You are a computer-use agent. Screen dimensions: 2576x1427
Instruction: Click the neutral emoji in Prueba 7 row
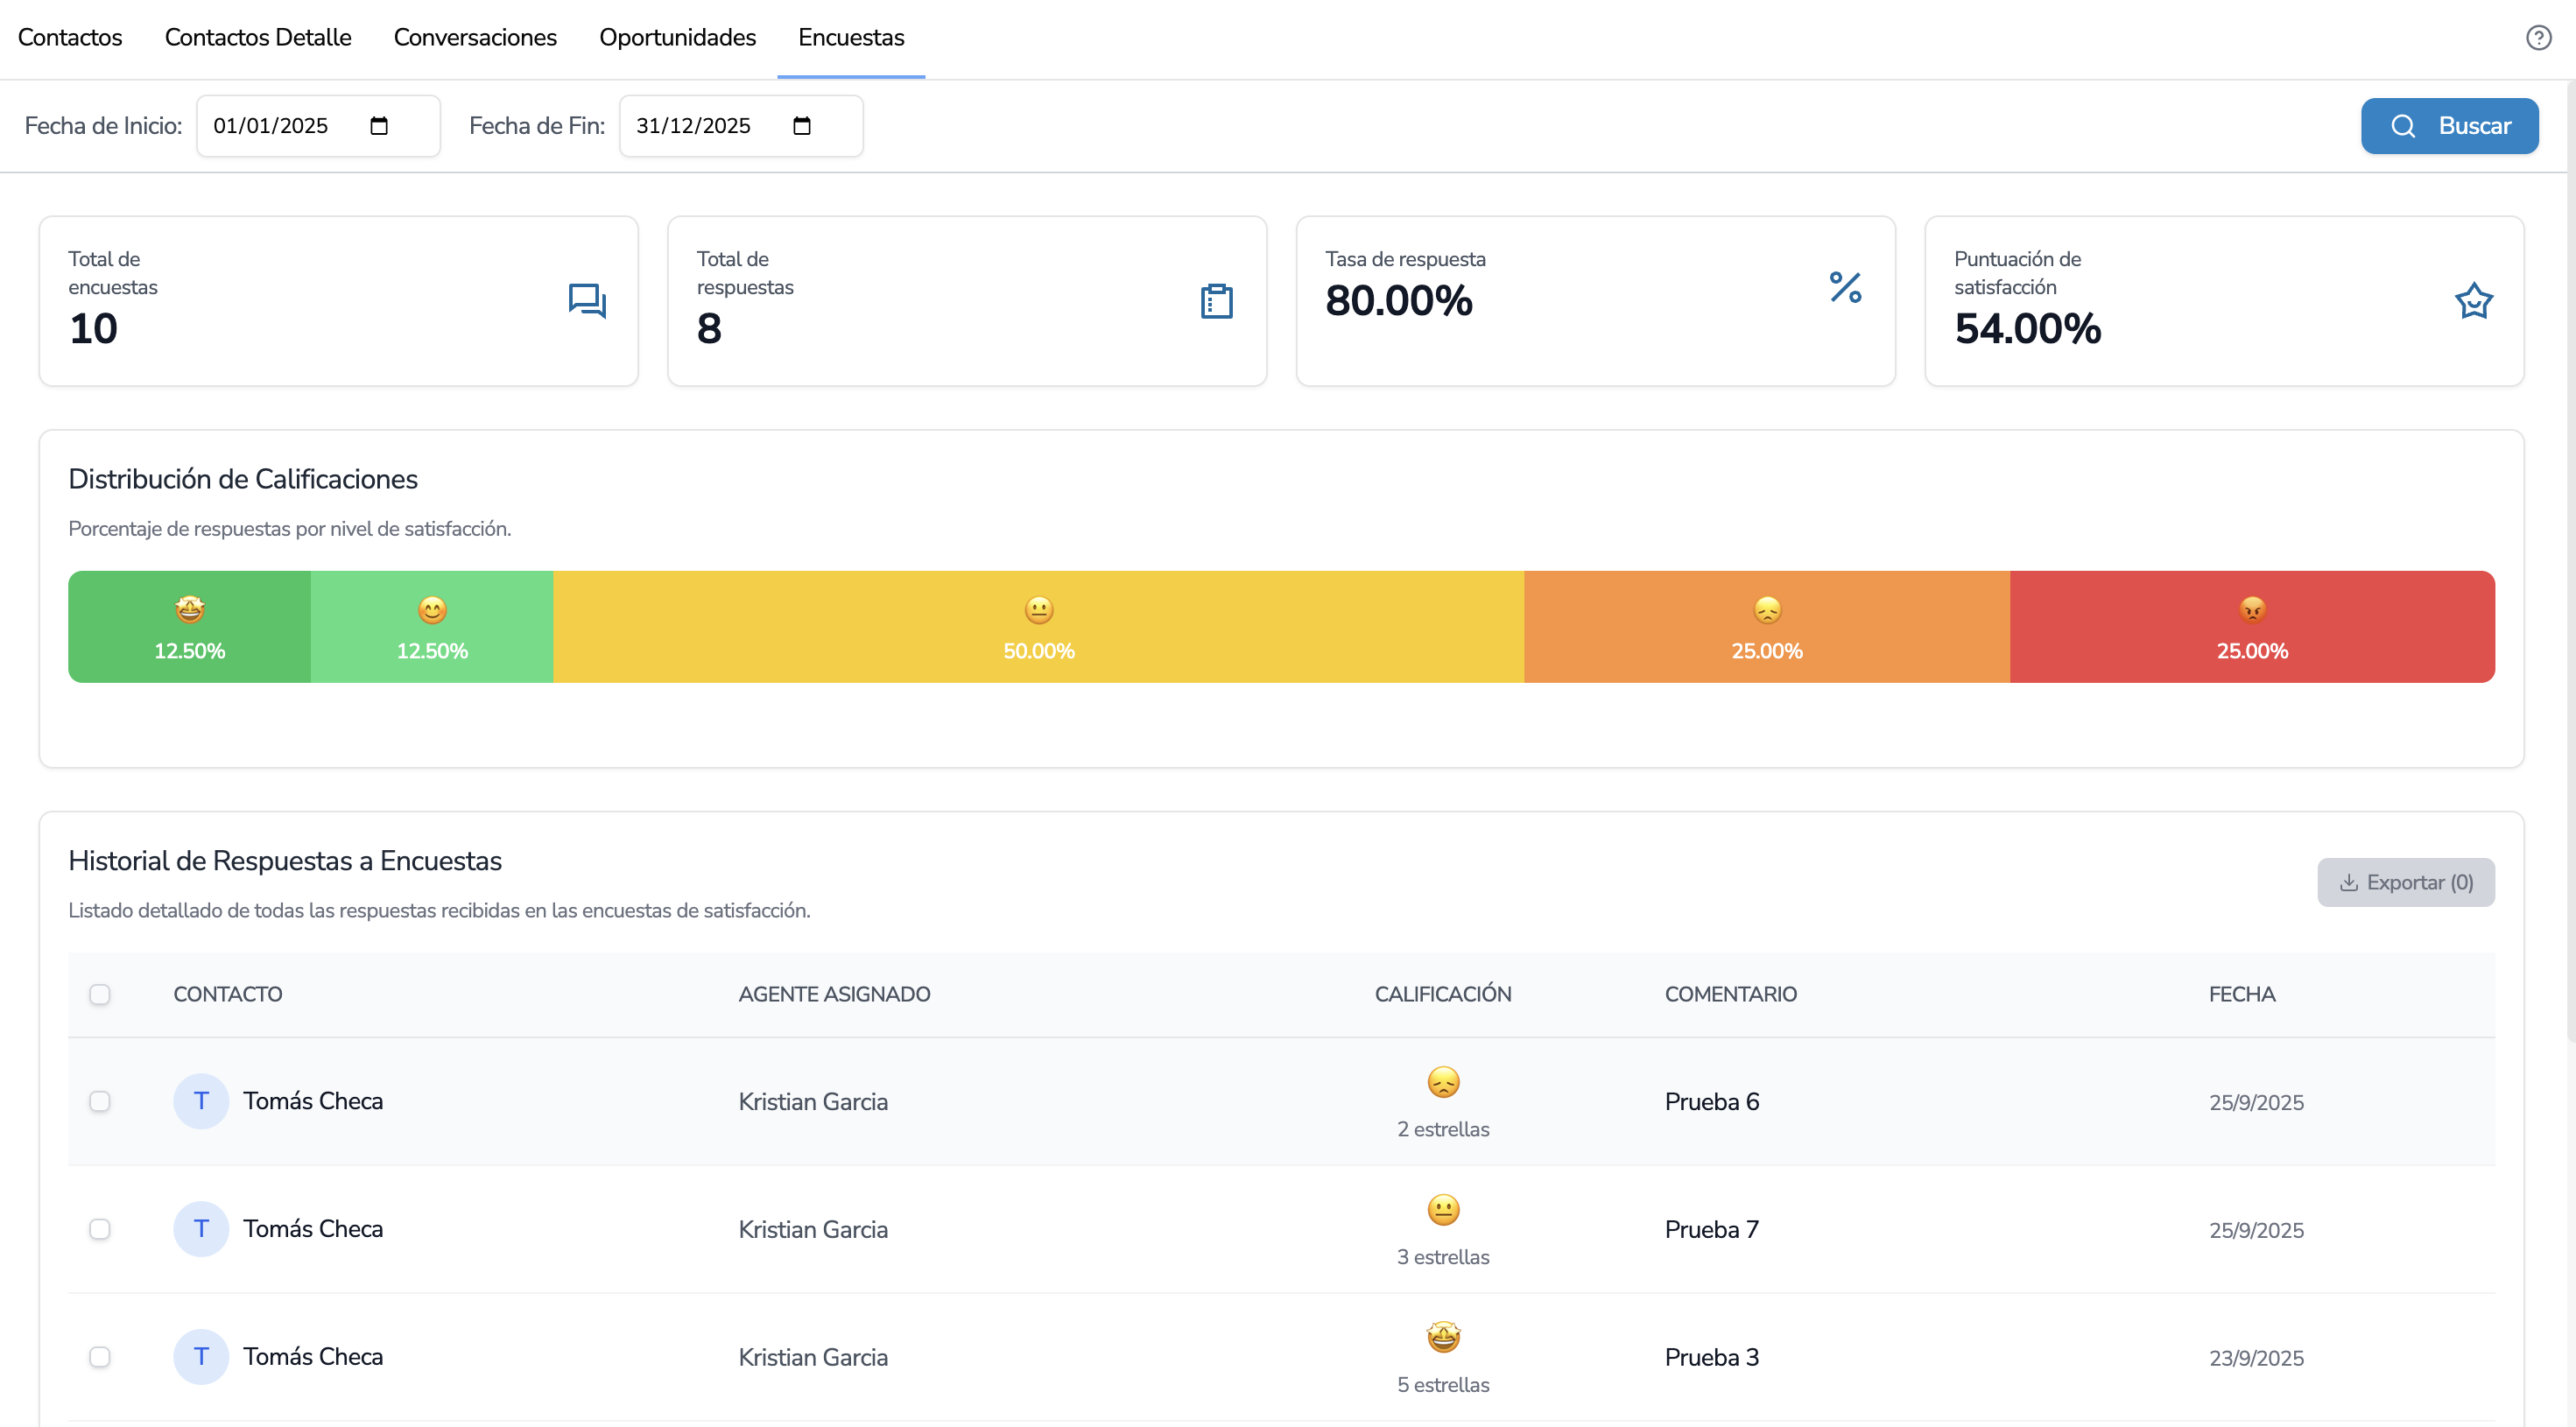point(1443,1210)
